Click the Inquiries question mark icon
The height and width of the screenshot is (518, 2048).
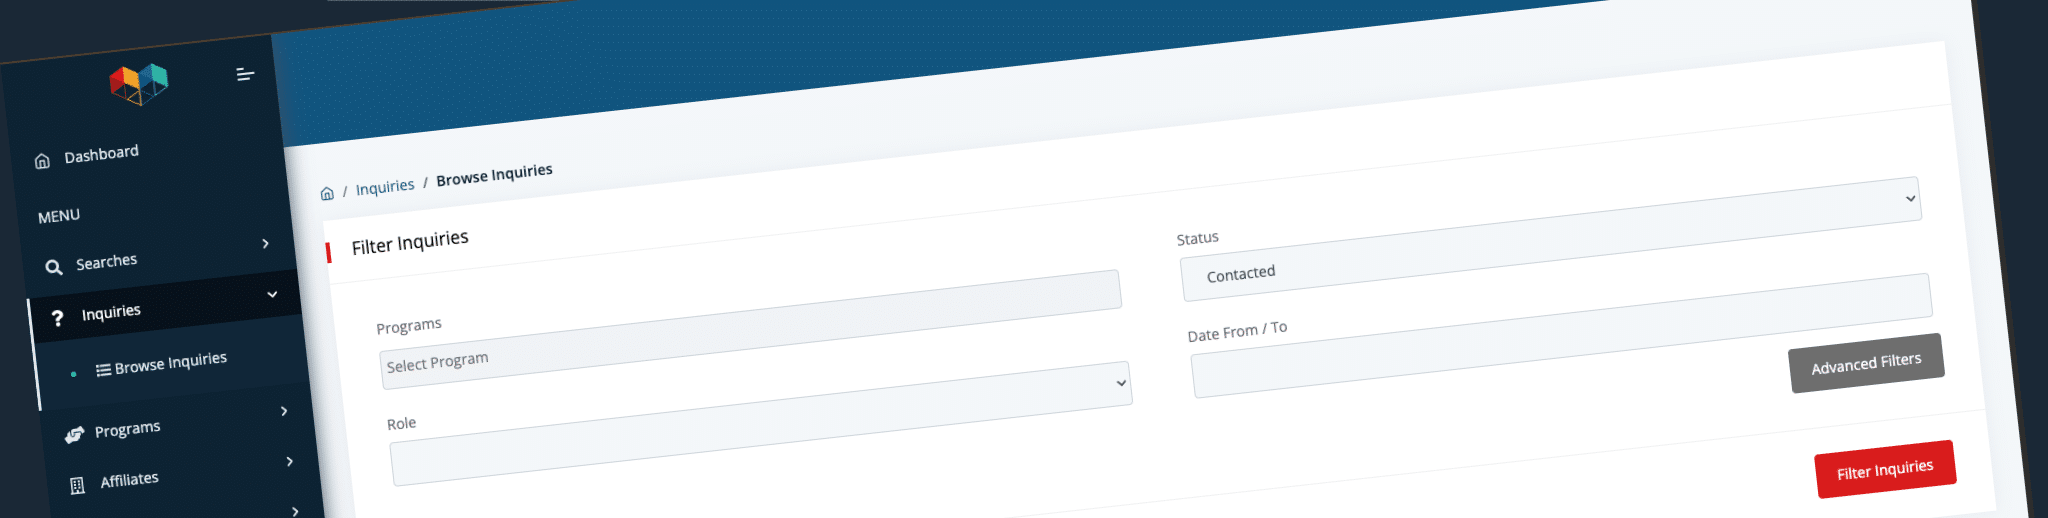[x=58, y=317]
